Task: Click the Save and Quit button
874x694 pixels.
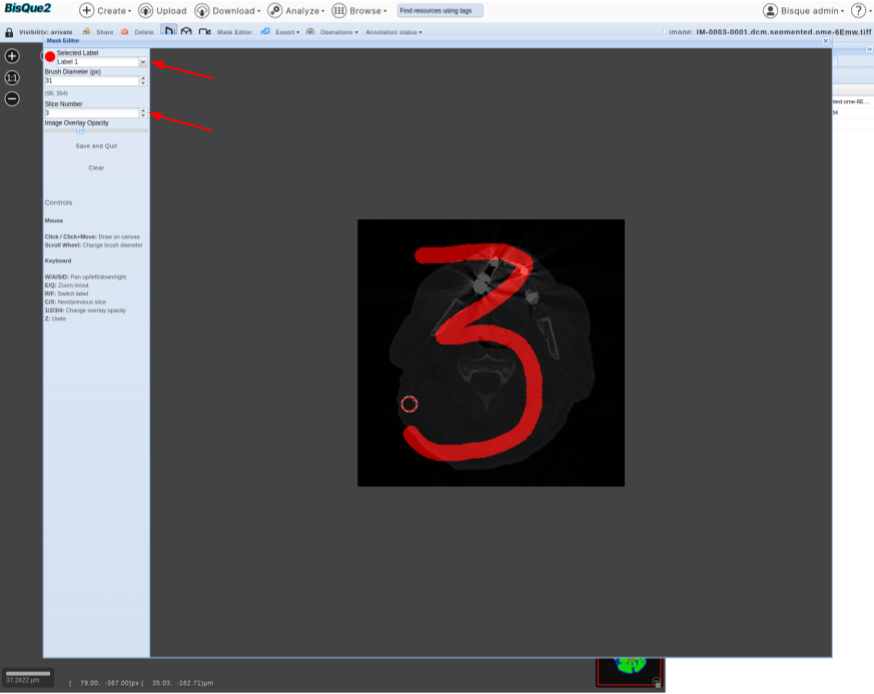Action: coord(96,146)
